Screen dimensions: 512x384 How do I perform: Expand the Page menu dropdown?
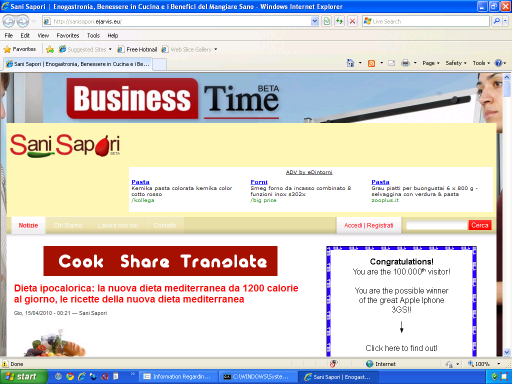431,63
